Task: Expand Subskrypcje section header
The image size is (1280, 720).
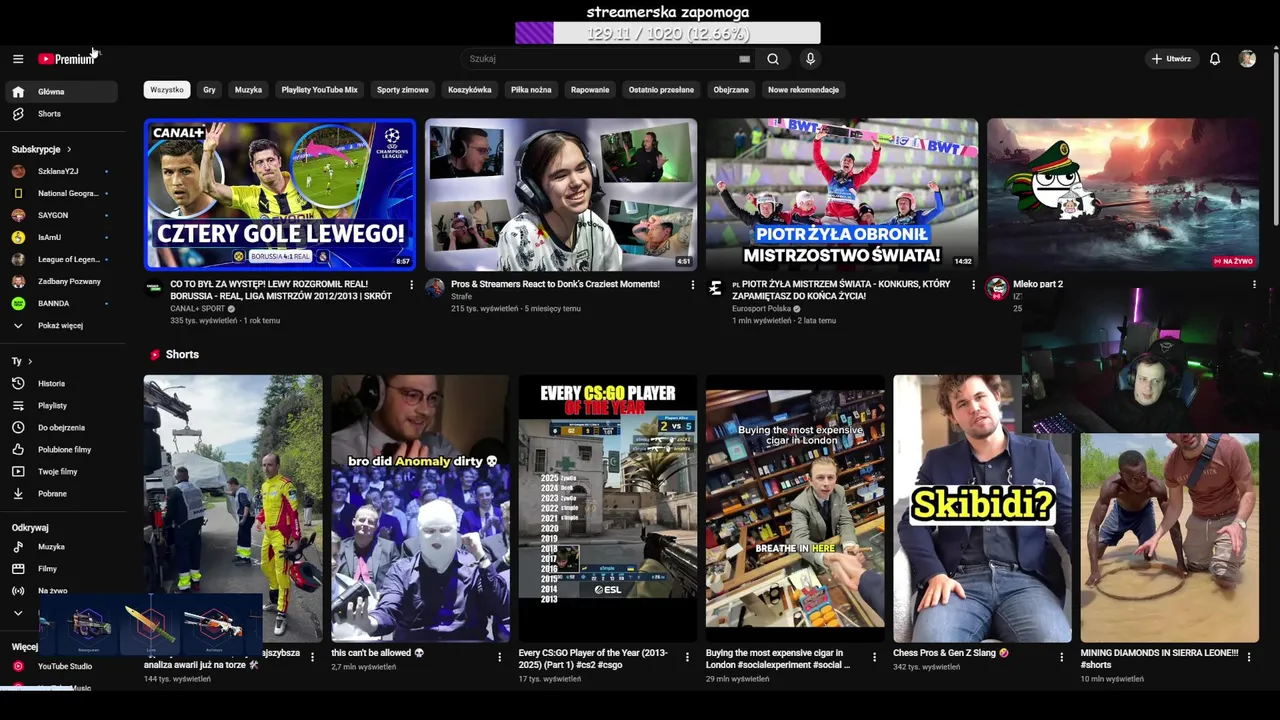Action: click(x=41, y=149)
